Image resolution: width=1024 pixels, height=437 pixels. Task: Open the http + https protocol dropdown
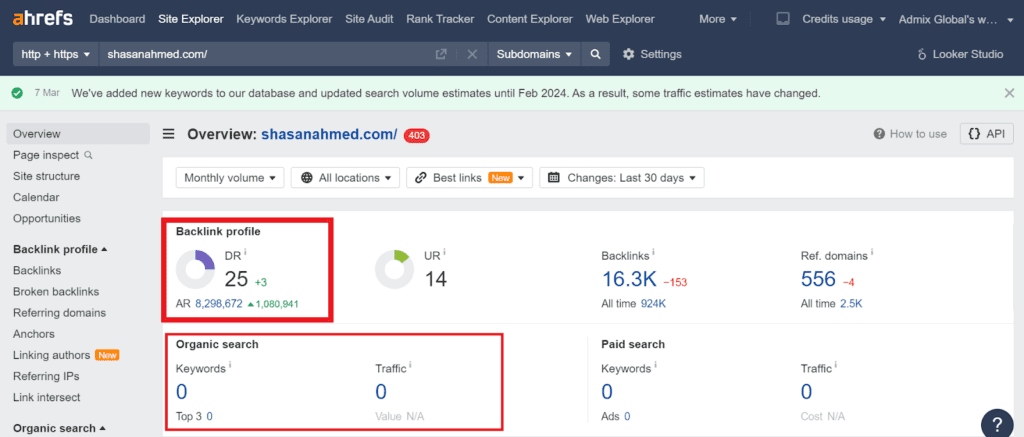click(56, 54)
